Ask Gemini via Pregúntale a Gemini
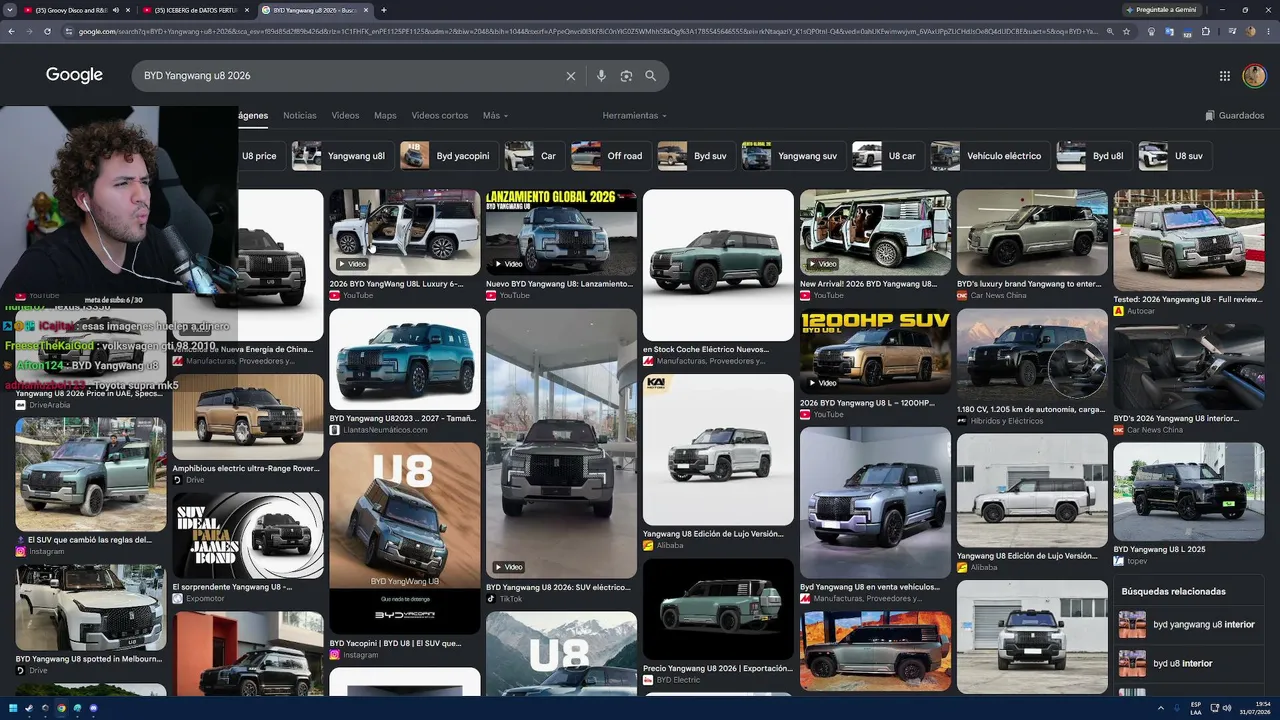The height and width of the screenshot is (720, 1280). coord(1160,10)
